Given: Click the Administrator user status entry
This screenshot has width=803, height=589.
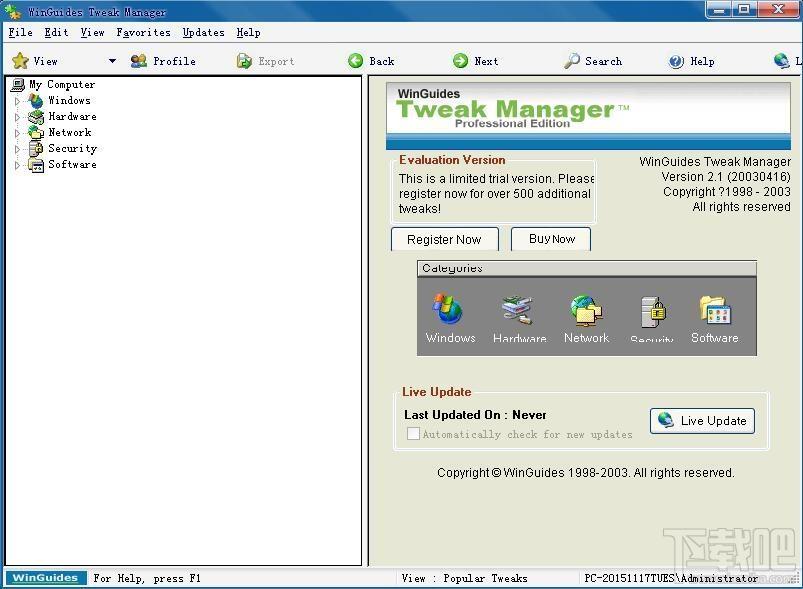Looking at the screenshot, I should (x=671, y=578).
